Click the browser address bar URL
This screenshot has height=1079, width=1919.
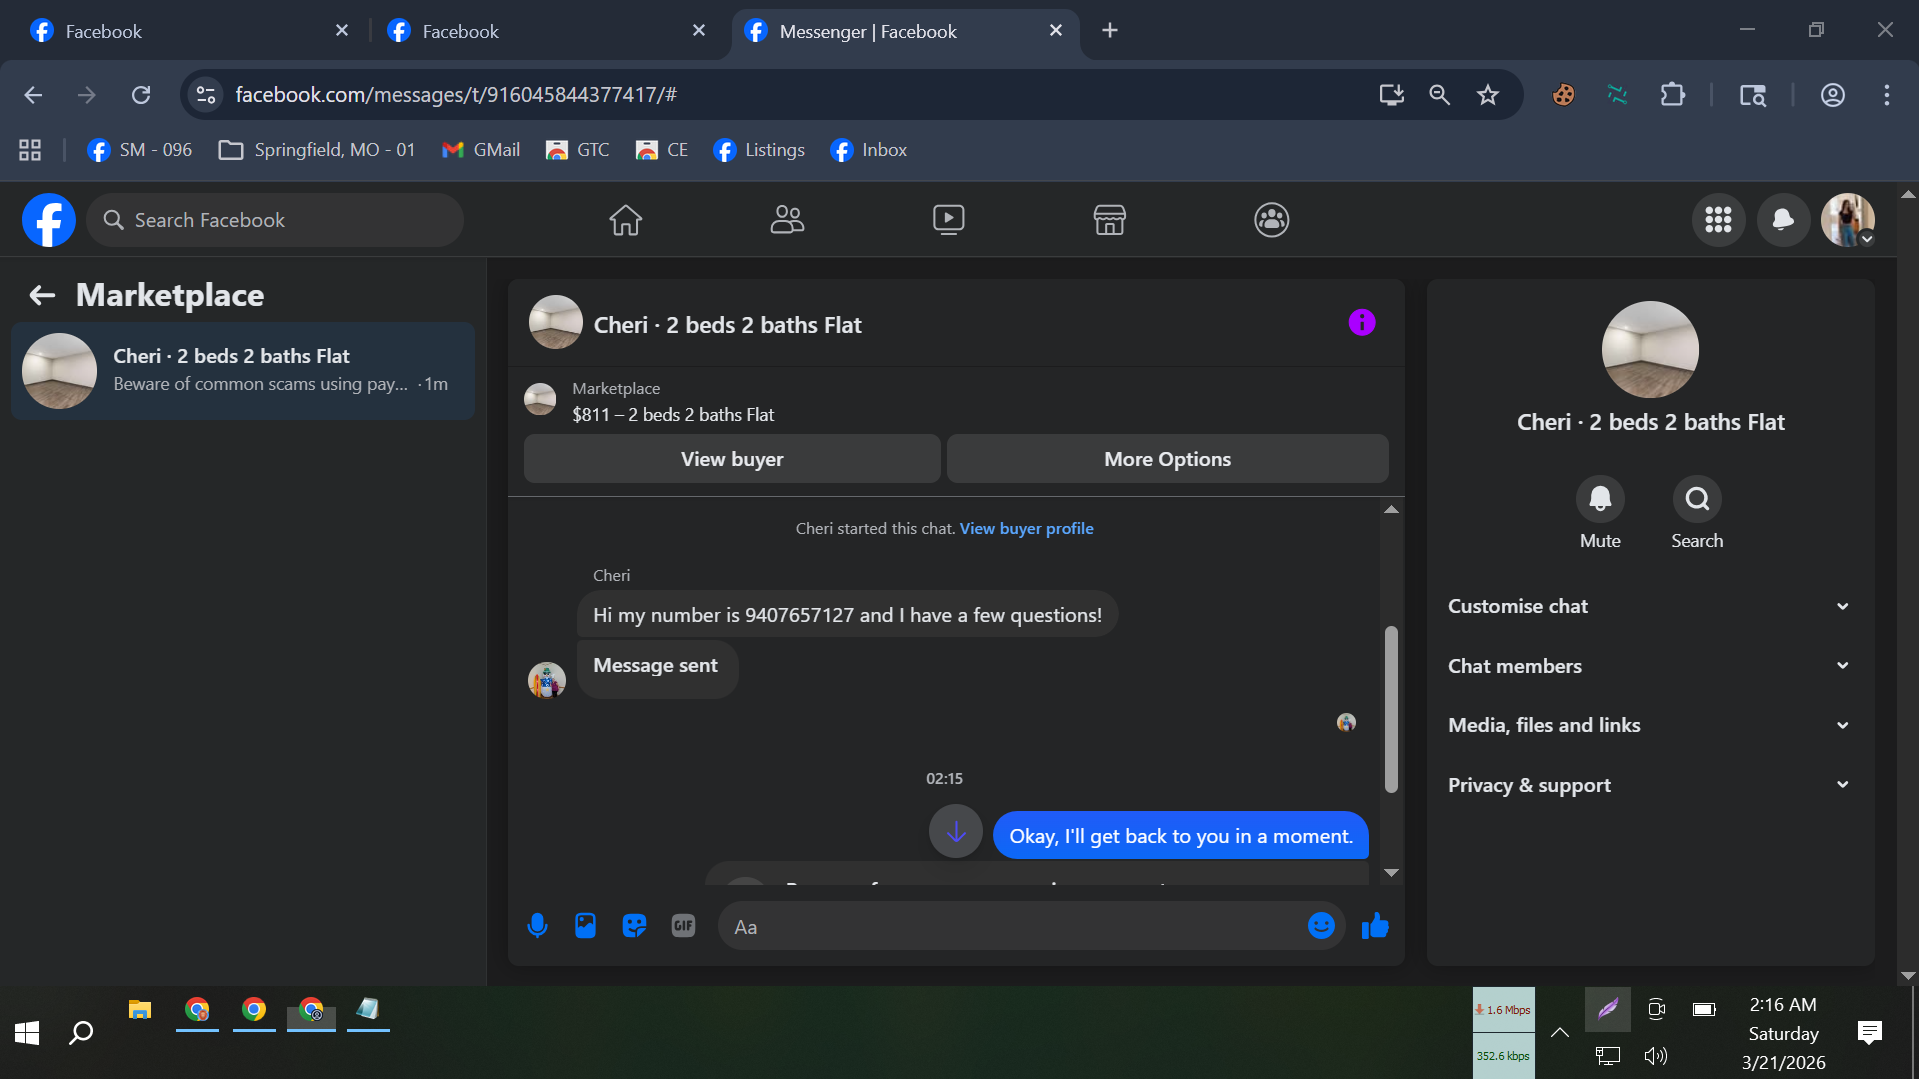[456, 95]
